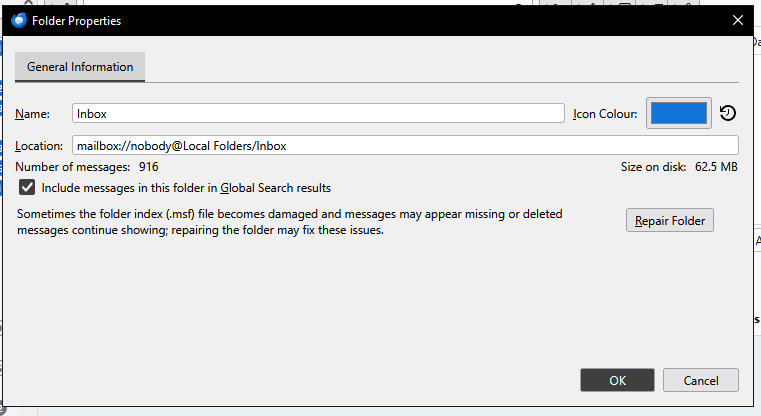Click the Folder Properties title bar text
This screenshot has width=761, height=416.
(x=78, y=20)
